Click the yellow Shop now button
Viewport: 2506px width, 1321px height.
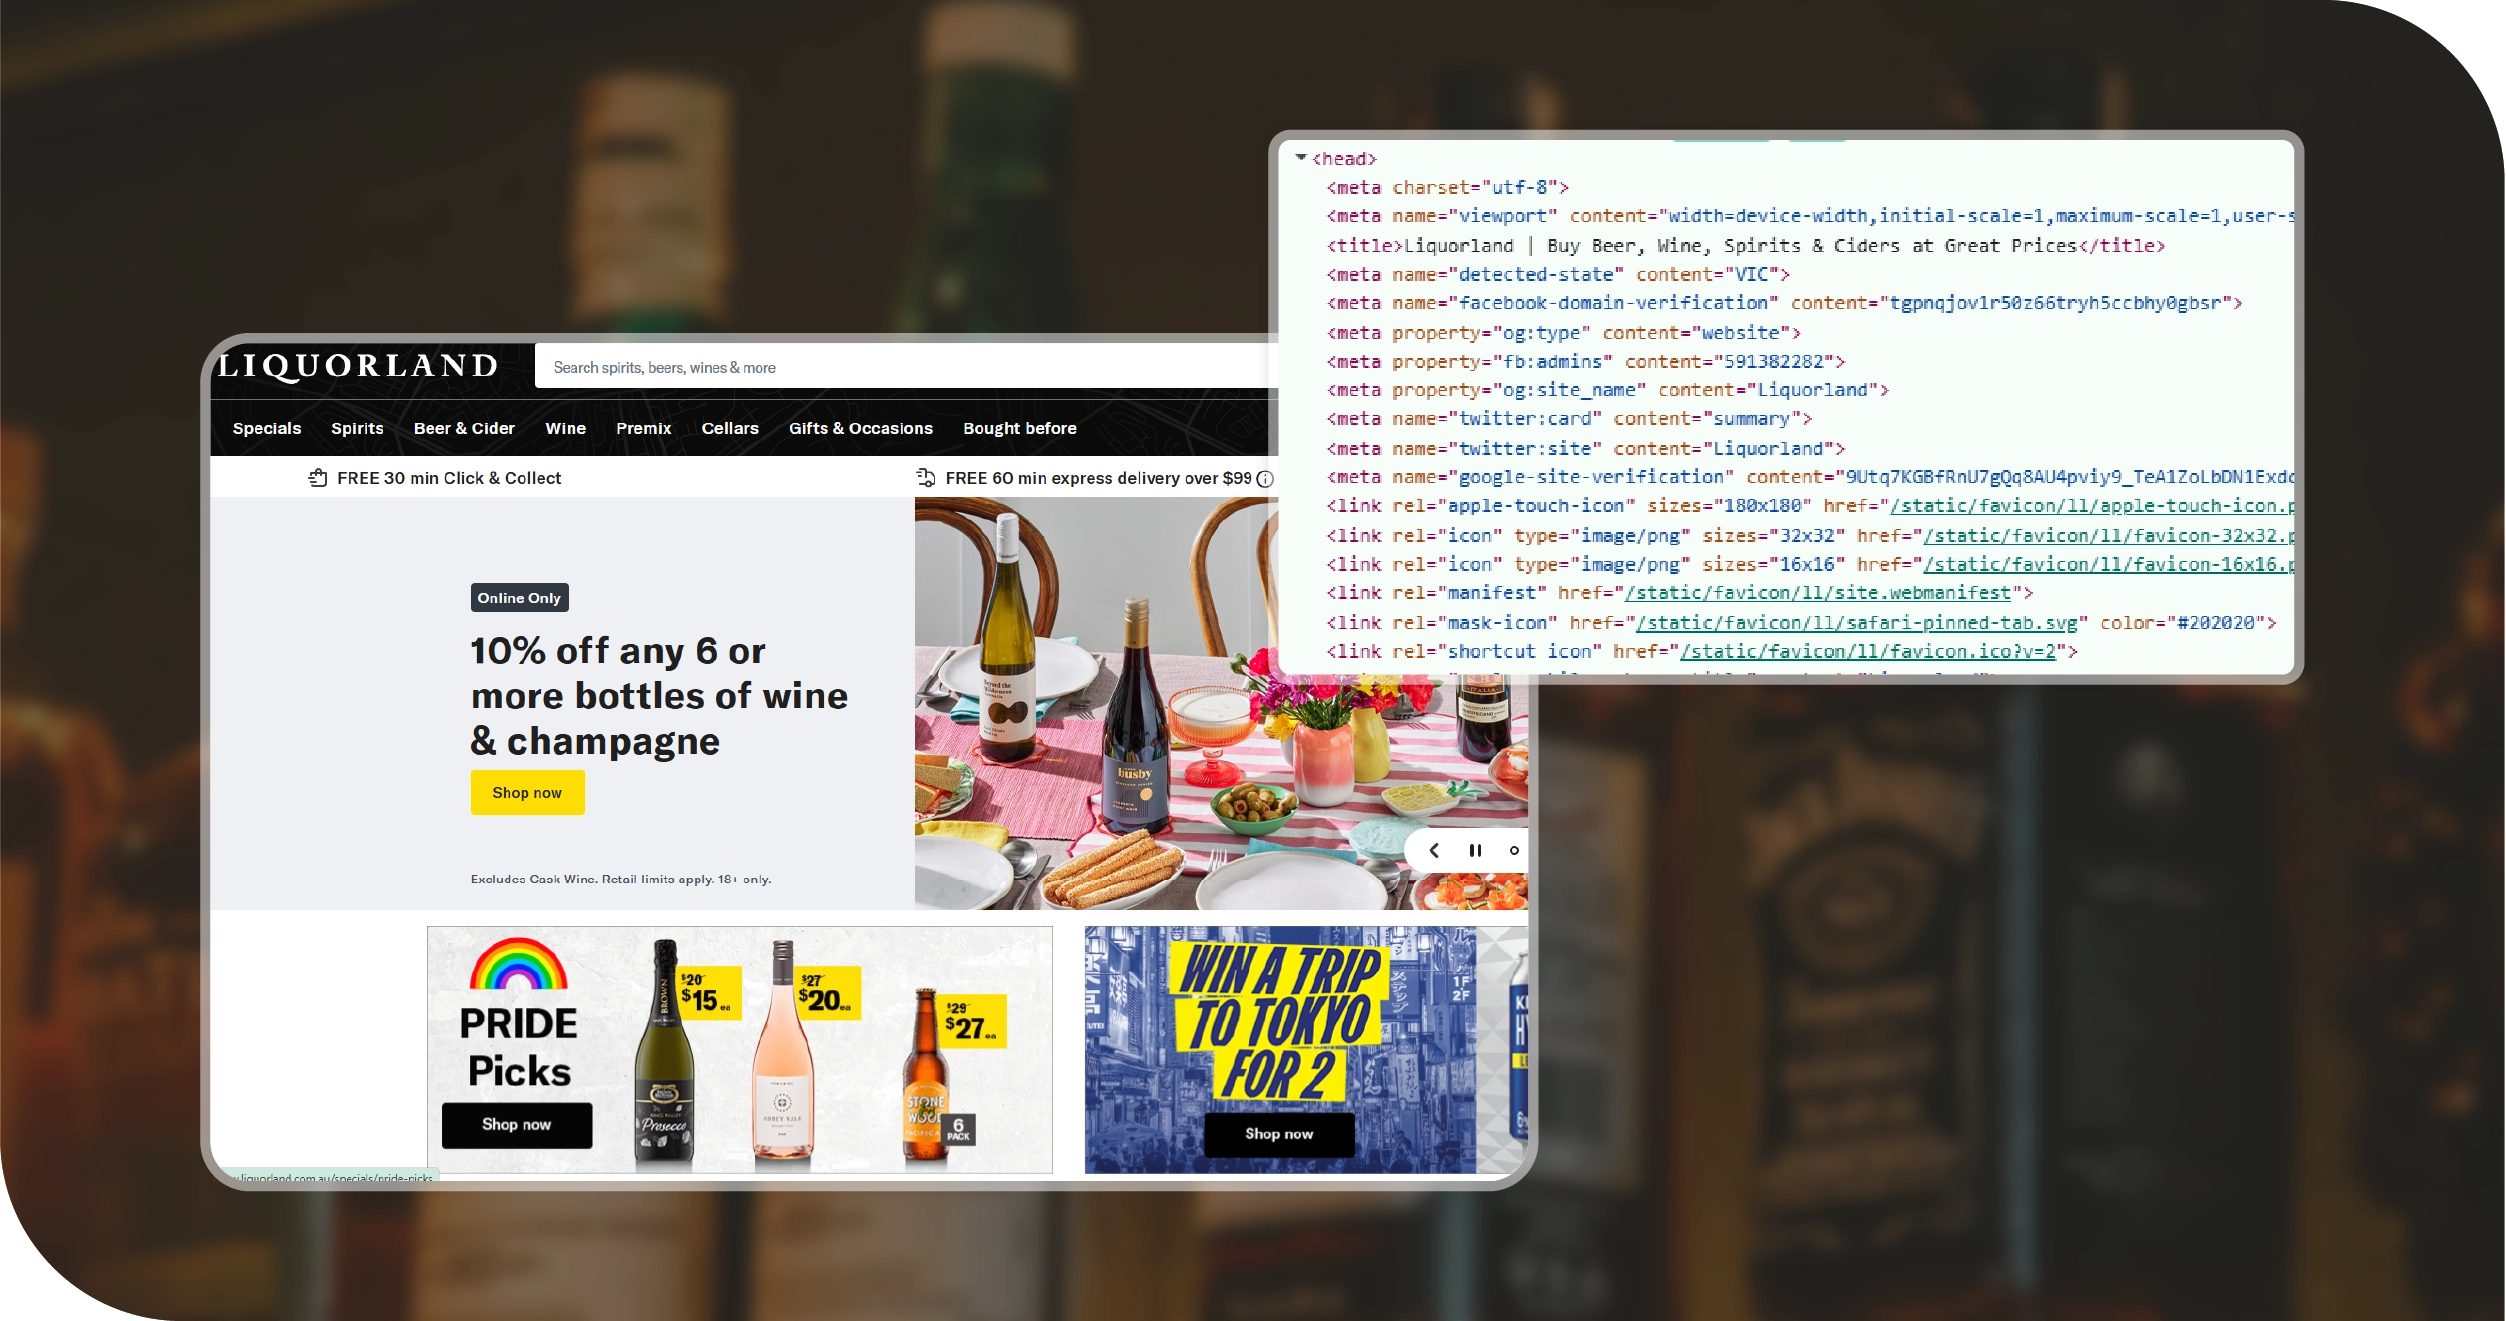527,792
